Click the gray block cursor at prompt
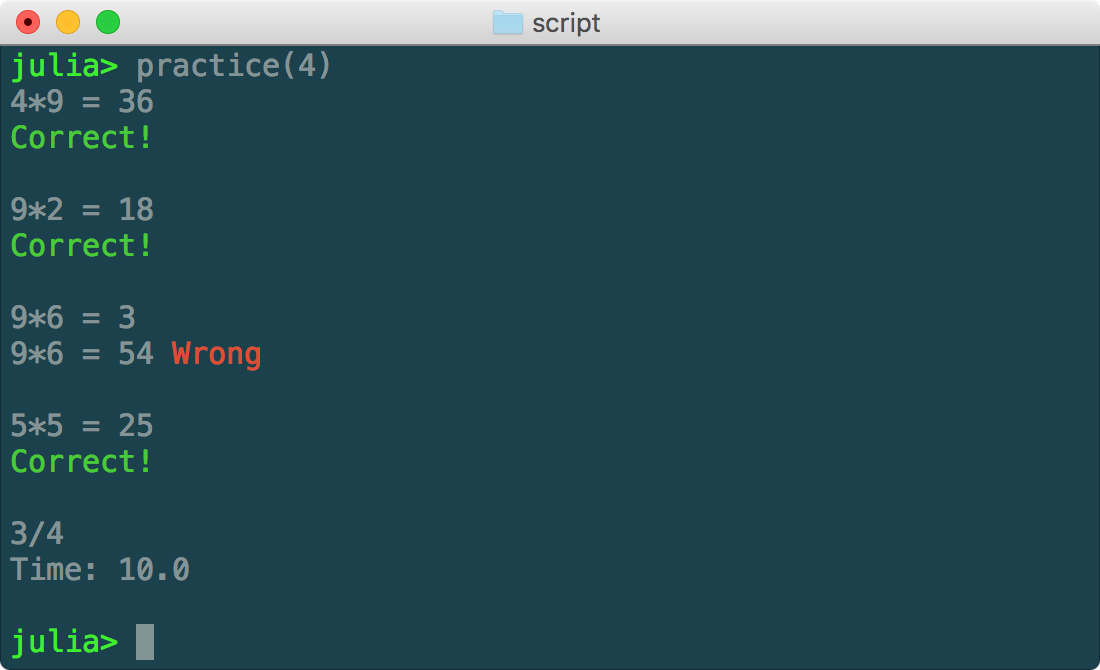This screenshot has width=1100, height=670. 145,642
